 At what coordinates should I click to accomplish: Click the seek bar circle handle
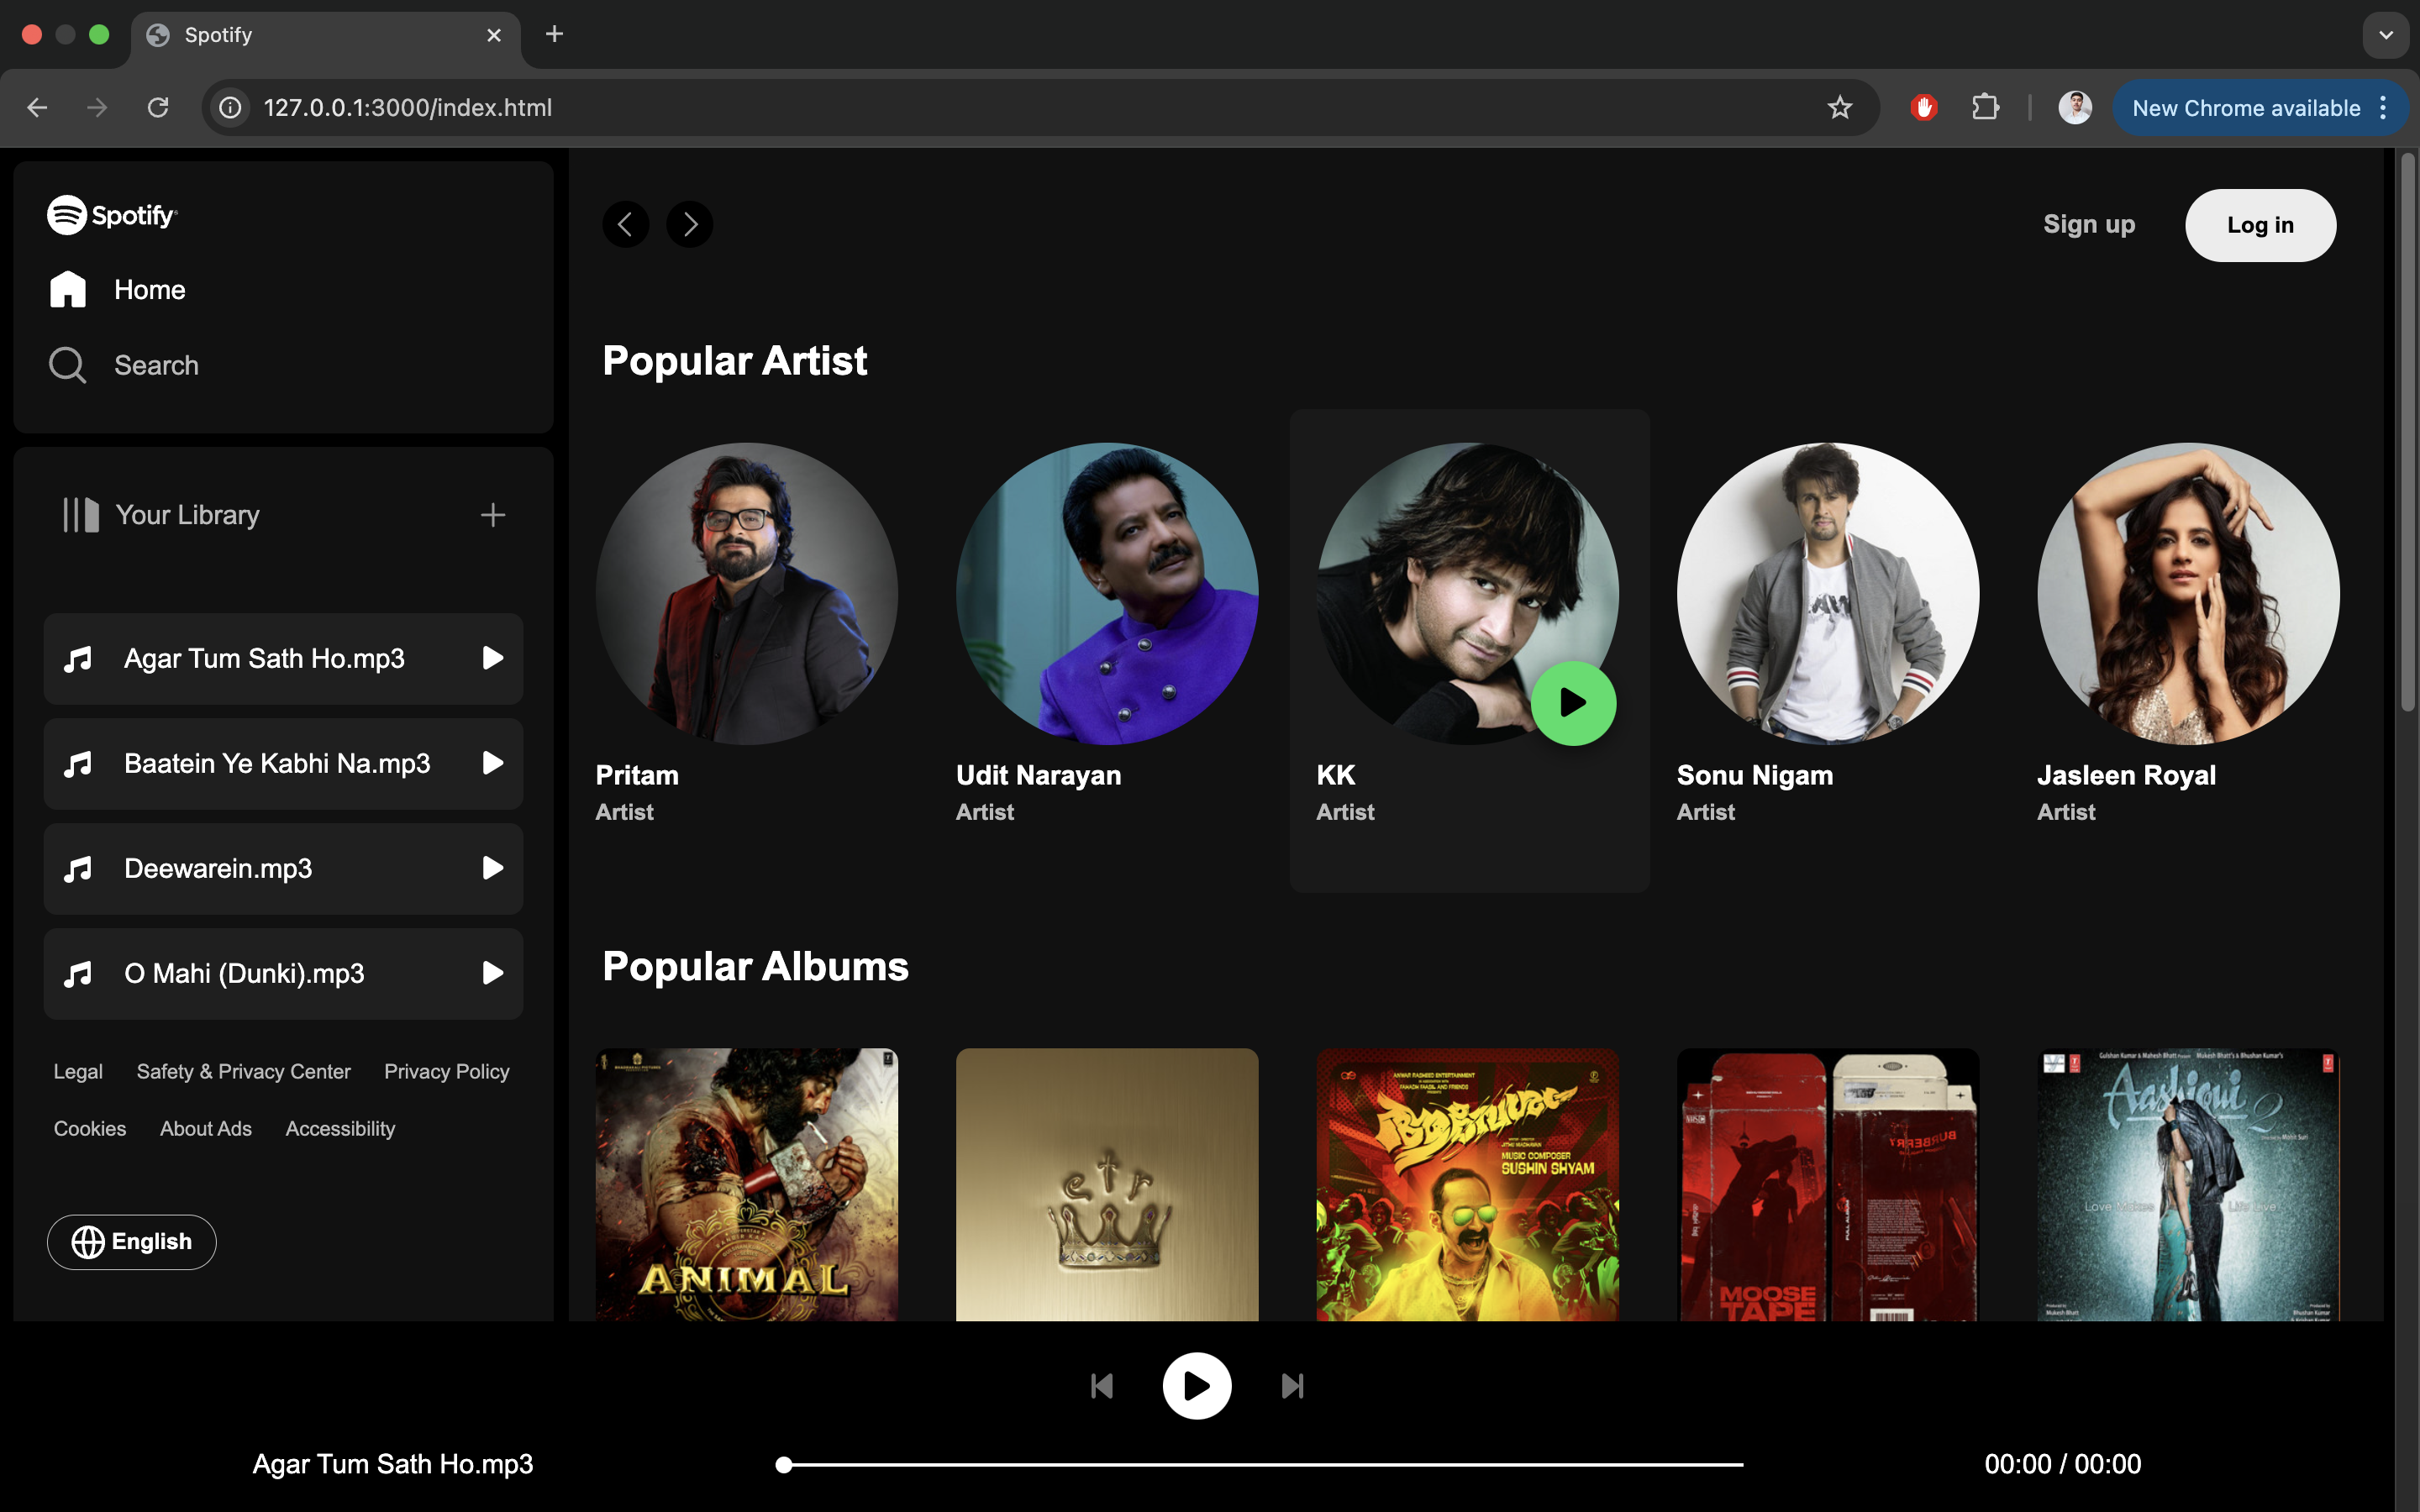(x=784, y=1465)
